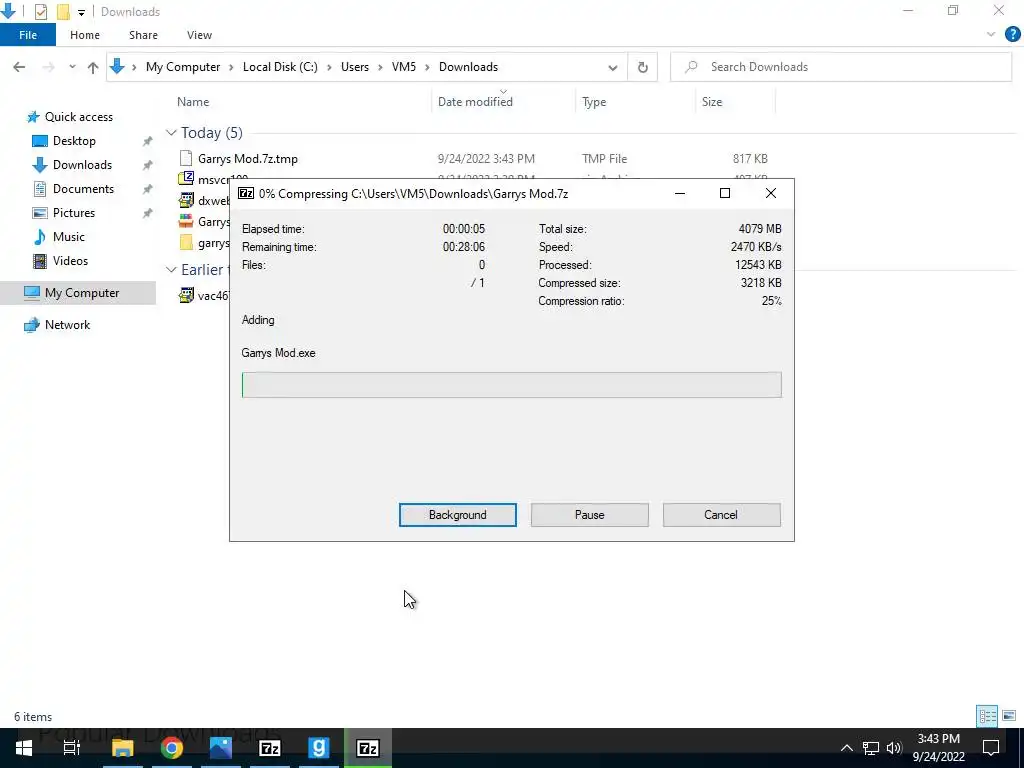
Task: Open Explorer help icon
Action: [1012, 35]
